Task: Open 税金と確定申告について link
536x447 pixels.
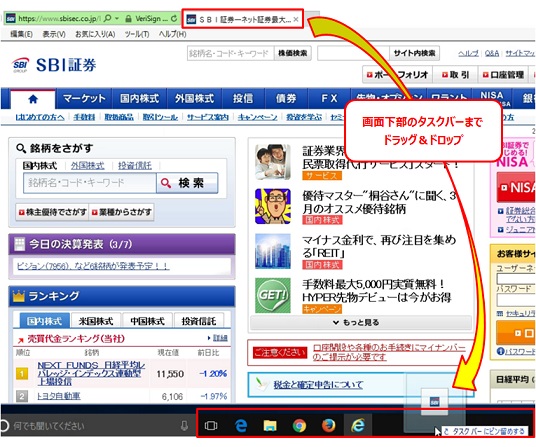Action: [318, 385]
